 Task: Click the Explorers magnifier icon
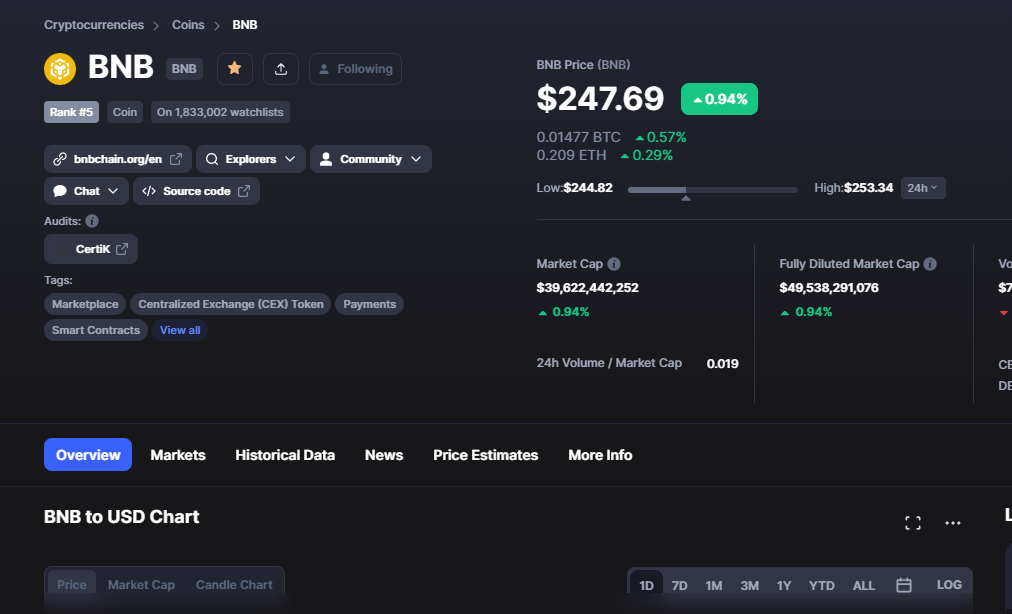click(x=212, y=159)
